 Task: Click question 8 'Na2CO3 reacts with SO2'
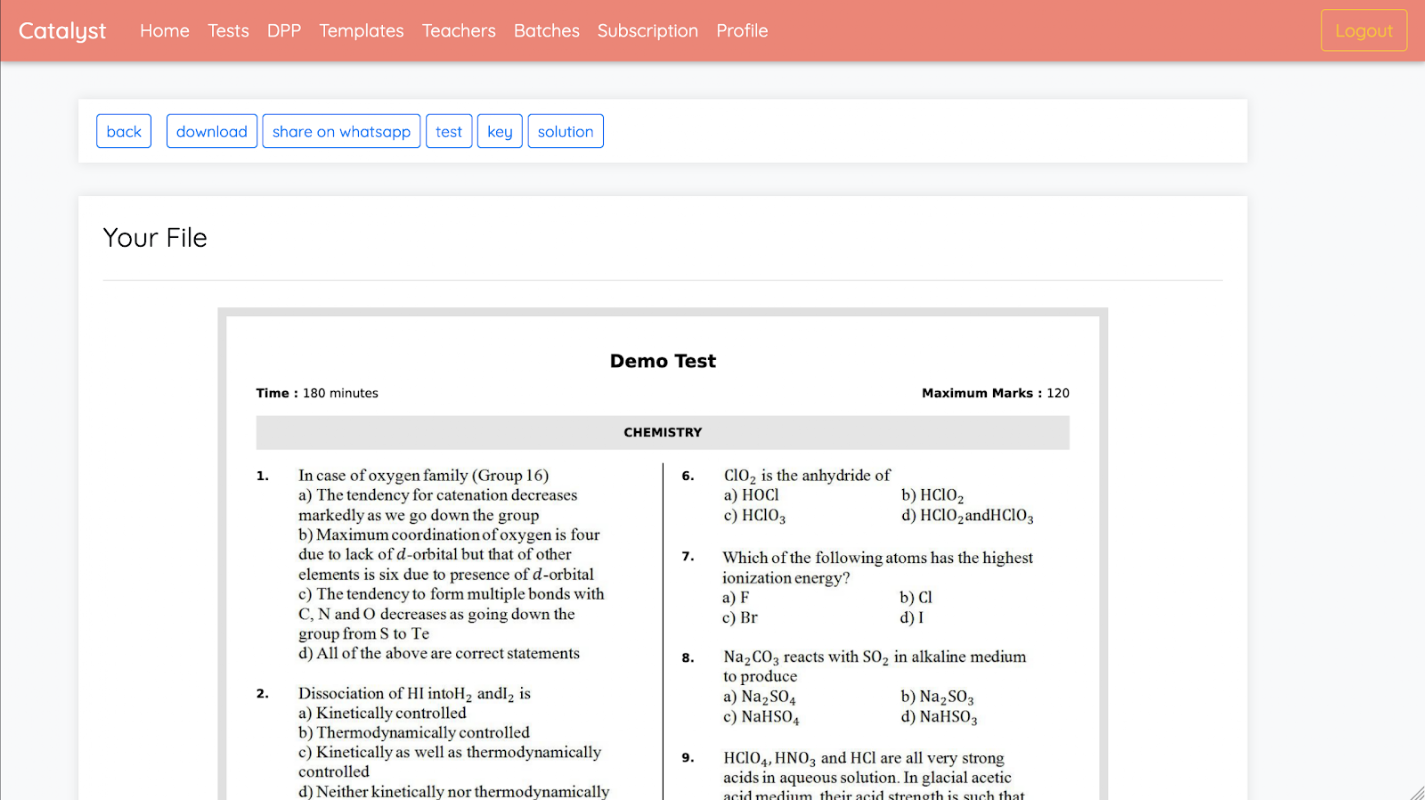pos(875,667)
